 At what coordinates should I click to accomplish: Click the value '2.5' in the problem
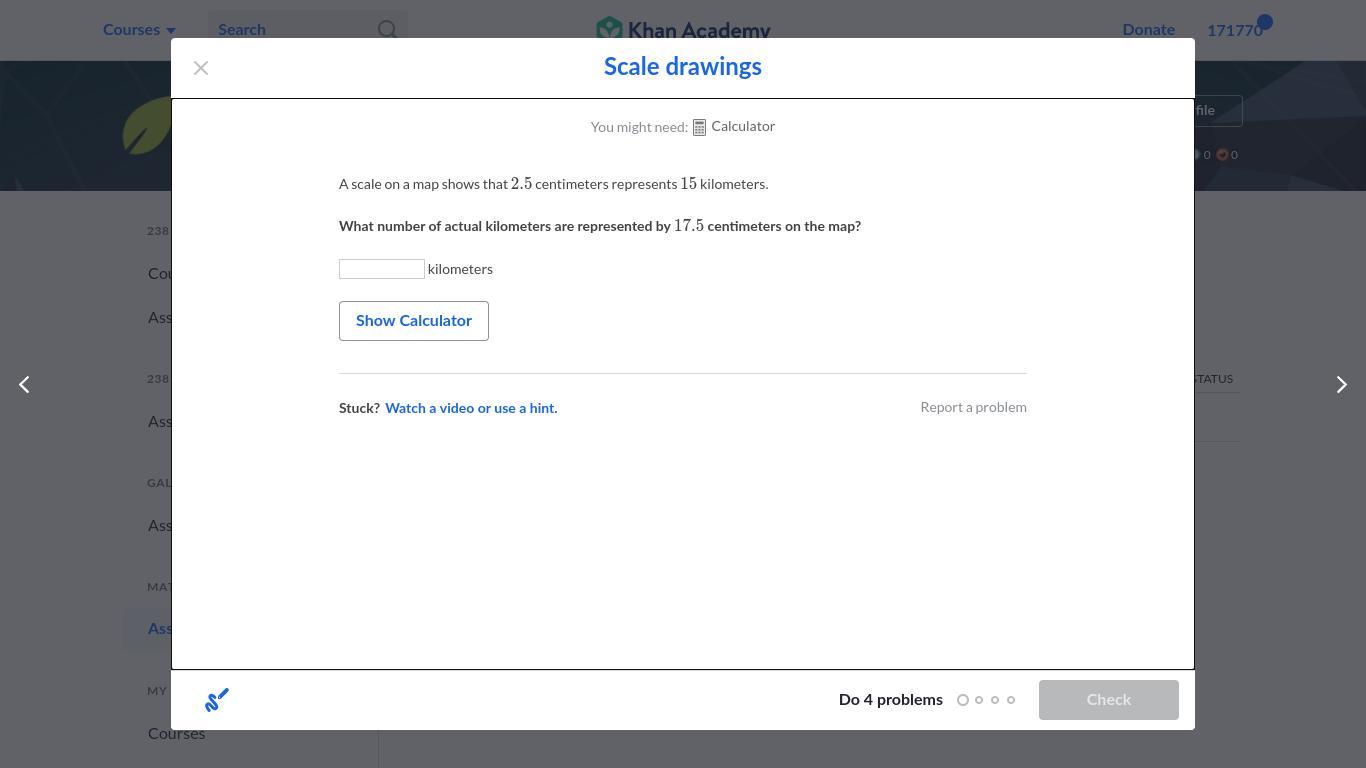pyautogui.click(x=522, y=184)
